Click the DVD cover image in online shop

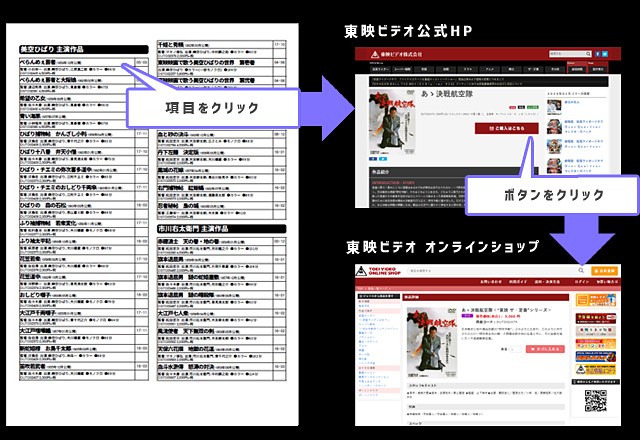(432, 342)
